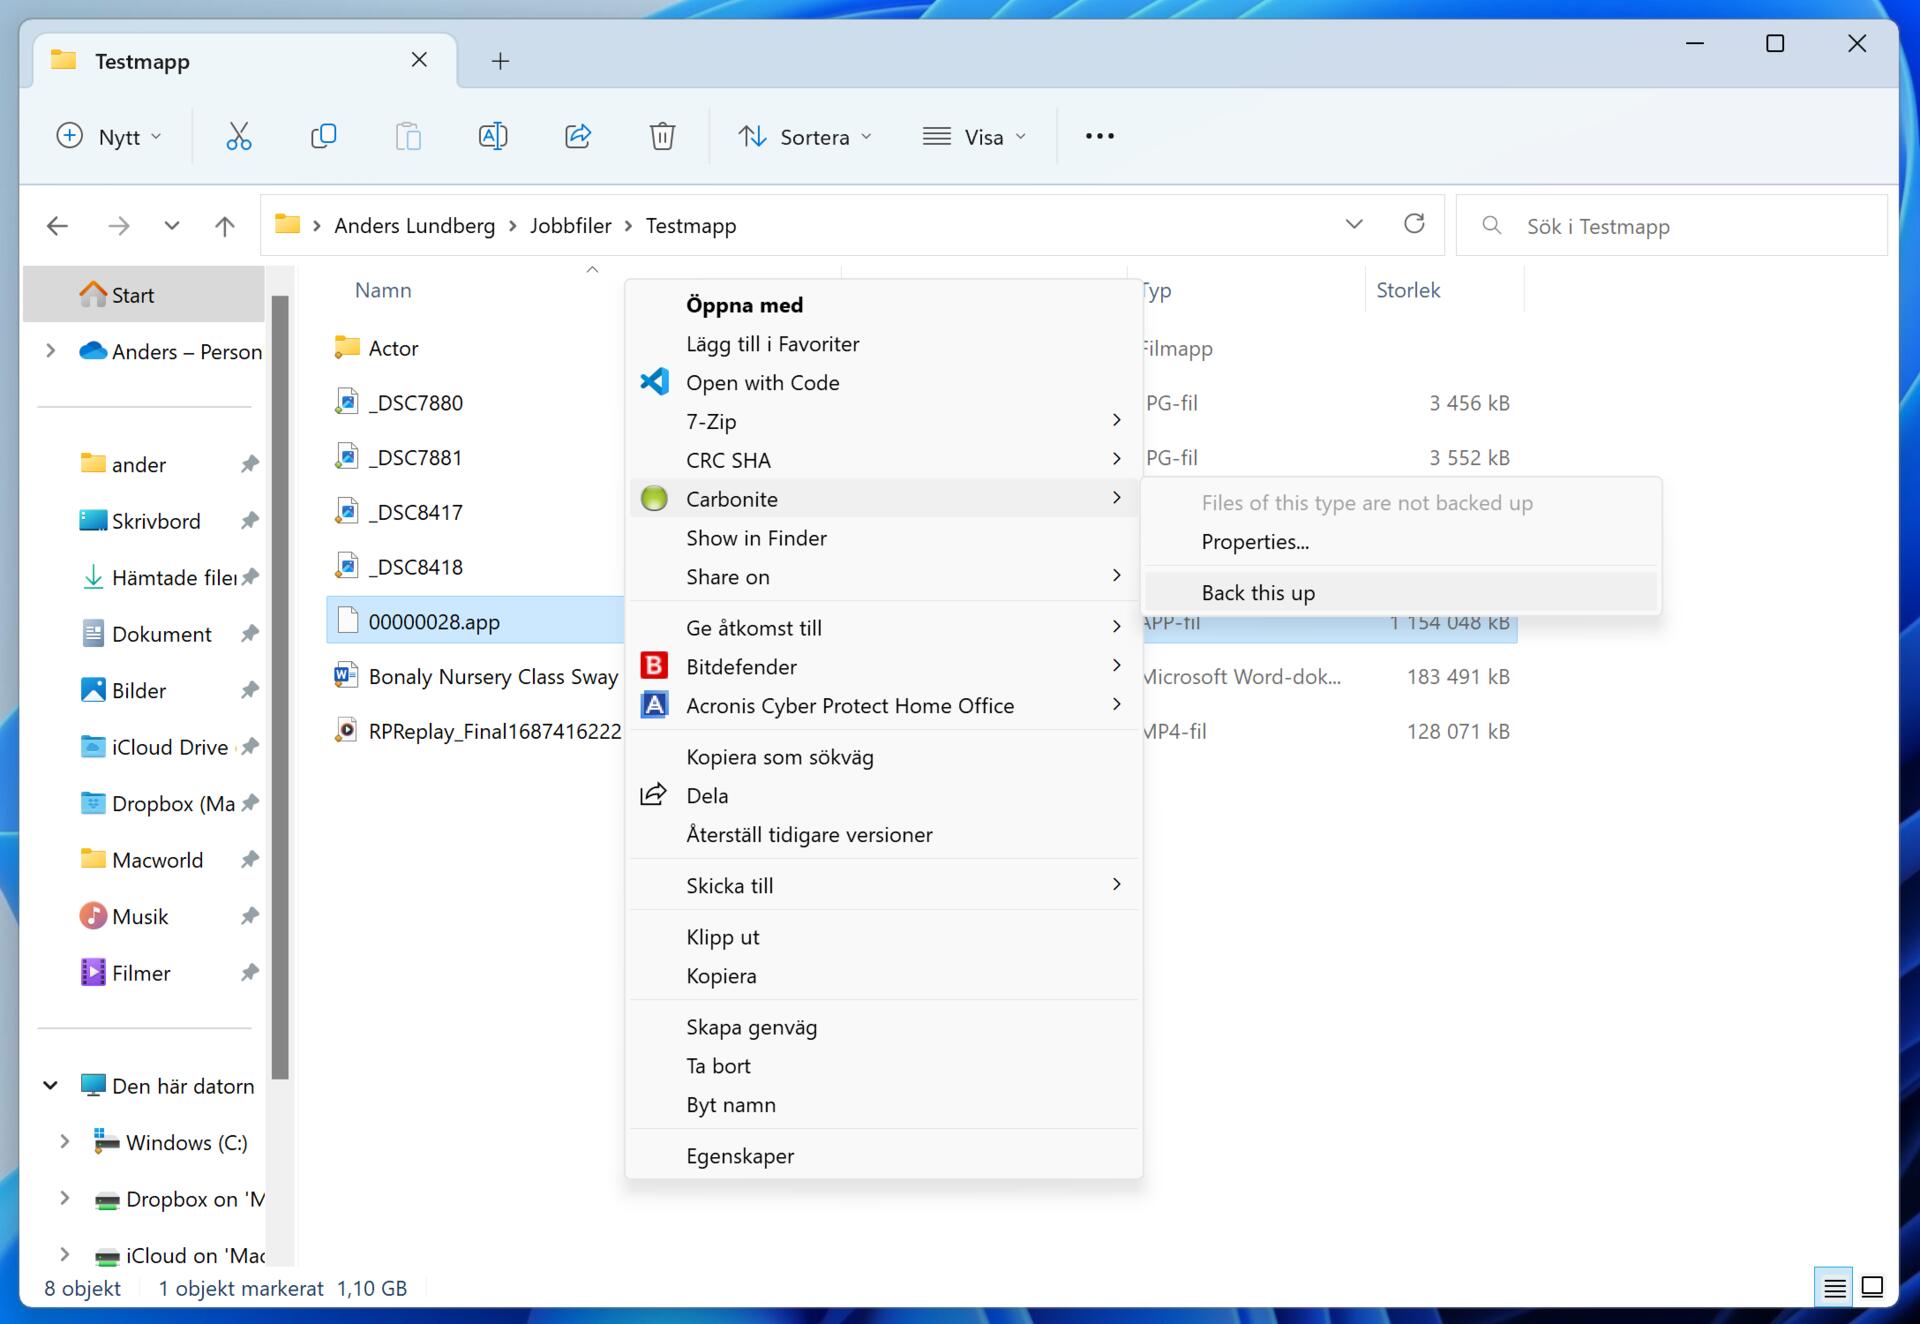1920x1324 pixels.
Task: Navigate to Jobbfiler via the breadcrumb
Action: (570, 225)
